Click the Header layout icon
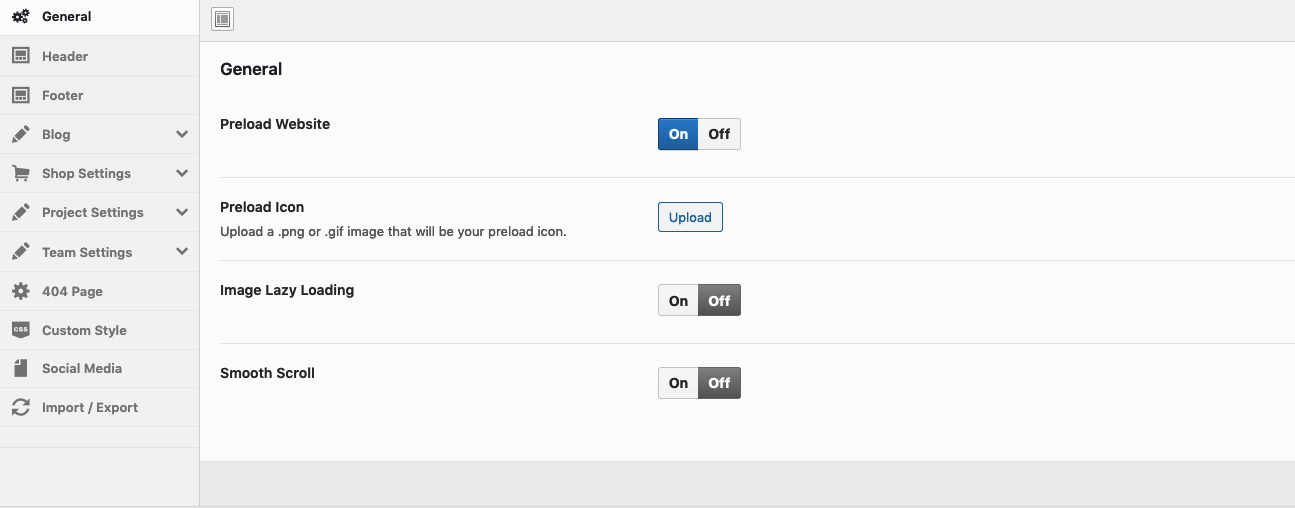 point(20,56)
